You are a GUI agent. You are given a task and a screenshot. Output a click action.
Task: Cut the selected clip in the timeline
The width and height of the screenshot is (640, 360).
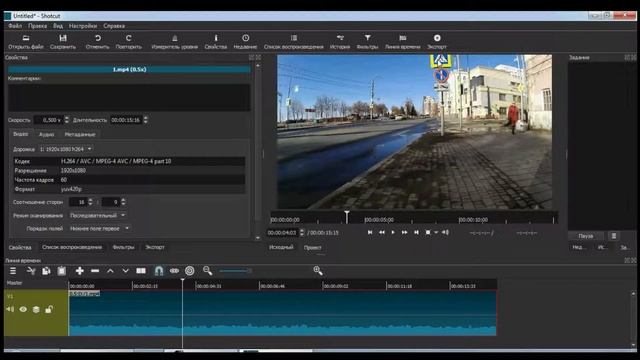(x=31, y=271)
